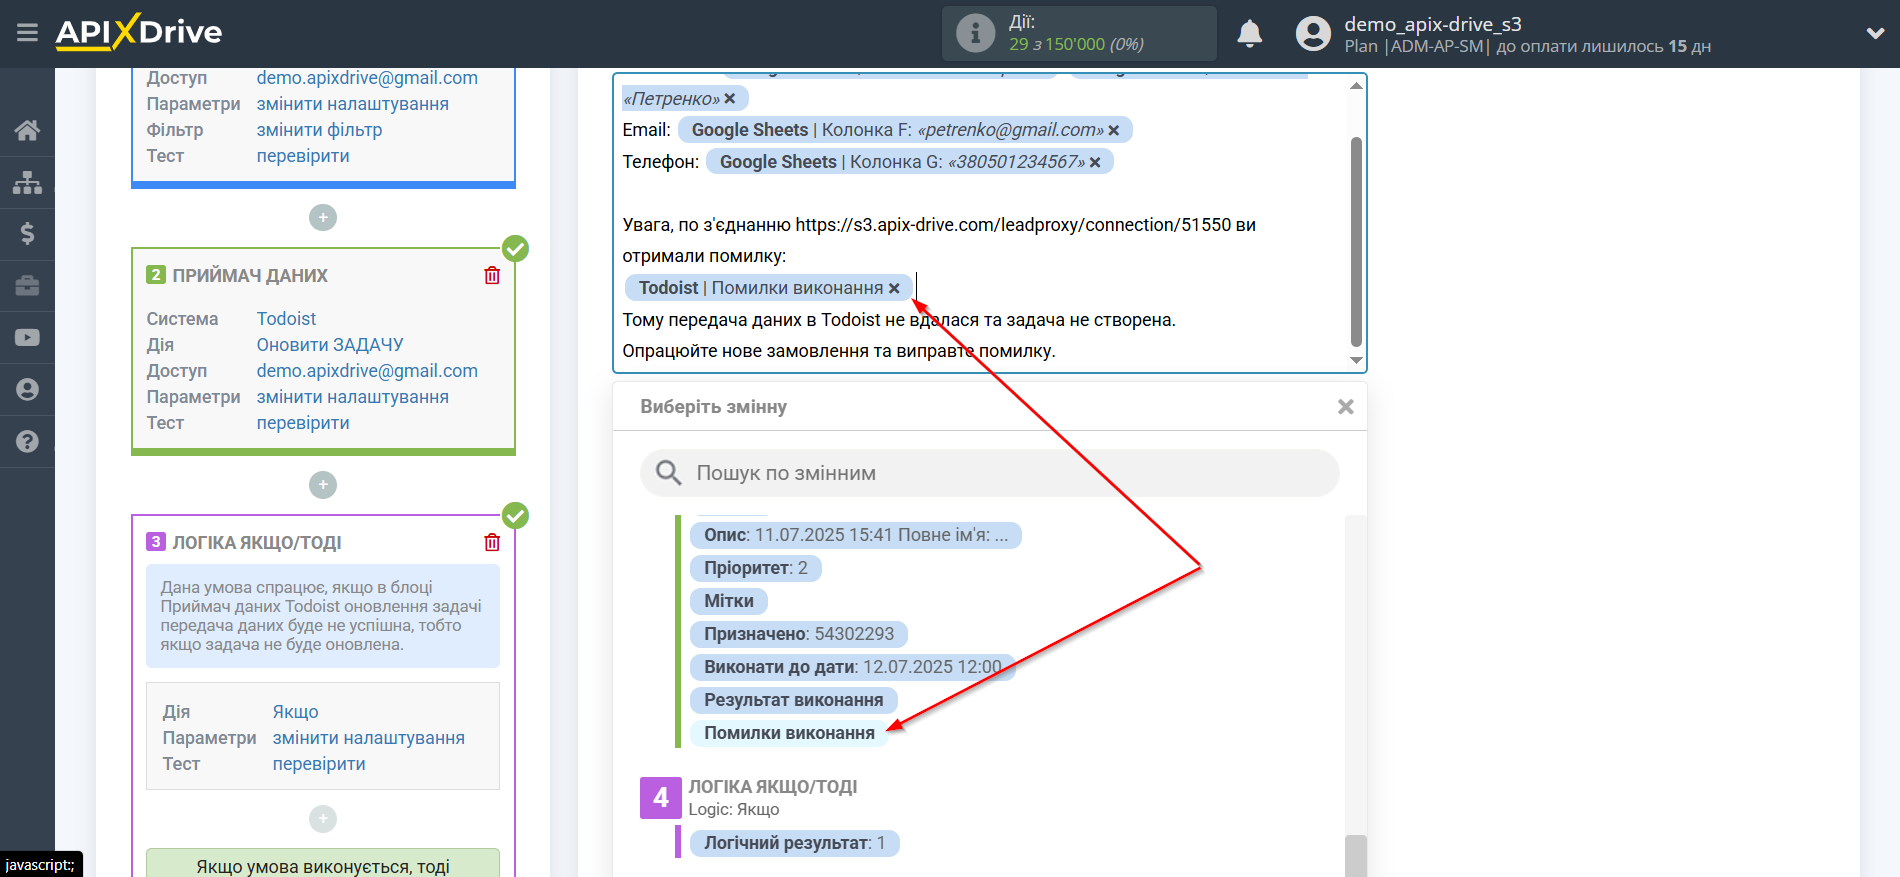This screenshot has height=877, width=1900.
Task: Click перевірити in the top source block
Action: point(303,156)
